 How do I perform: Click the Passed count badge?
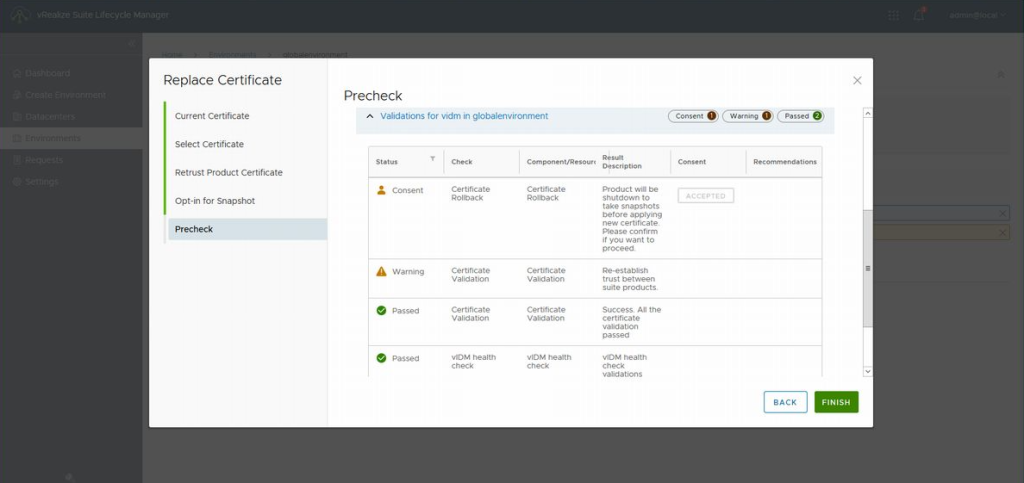[x=801, y=116]
